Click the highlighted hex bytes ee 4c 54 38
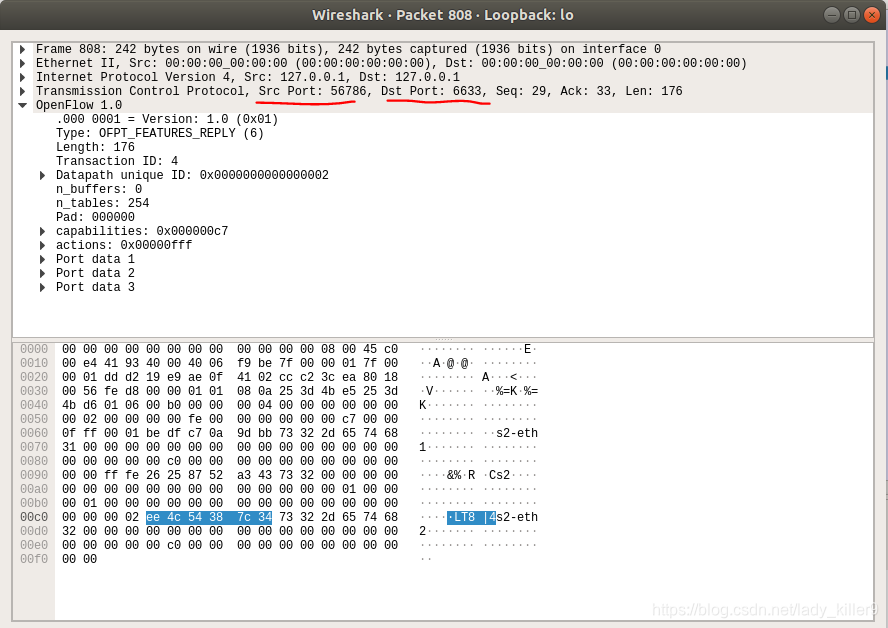Image resolution: width=888 pixels, height=628 pixels. tap(185, 517)
